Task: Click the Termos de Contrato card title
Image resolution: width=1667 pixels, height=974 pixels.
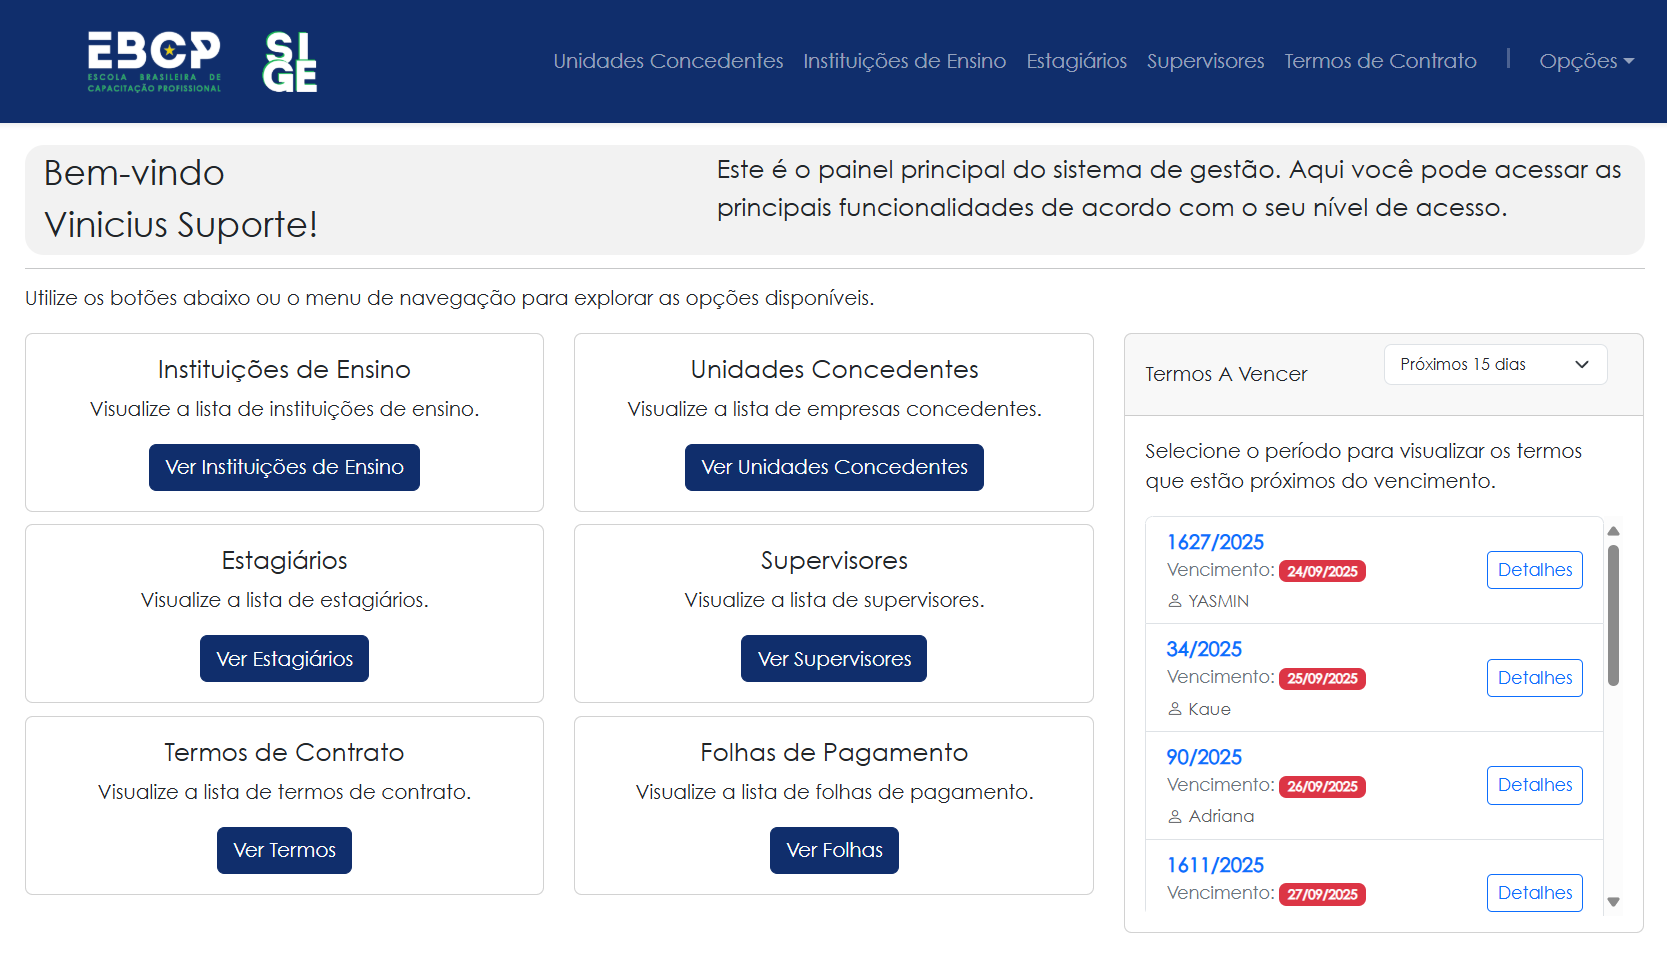Action: tap(284, 752)
